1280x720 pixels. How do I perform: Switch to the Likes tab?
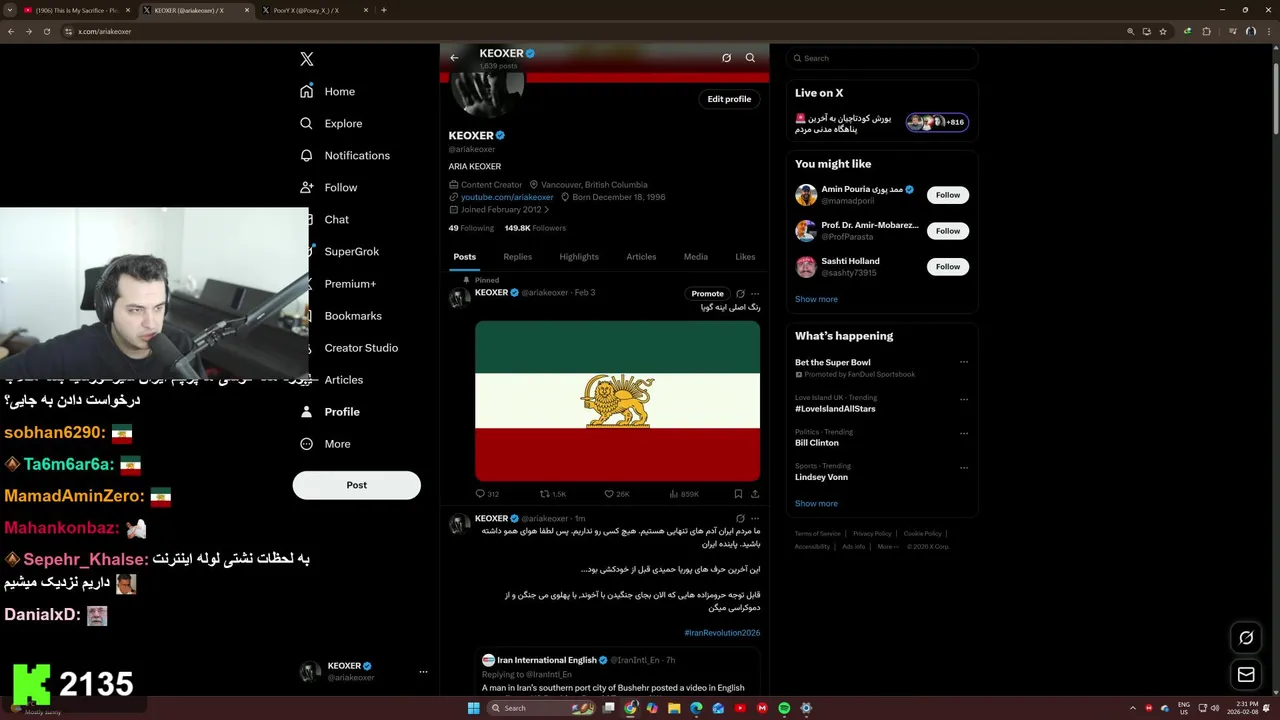[745, 257]
